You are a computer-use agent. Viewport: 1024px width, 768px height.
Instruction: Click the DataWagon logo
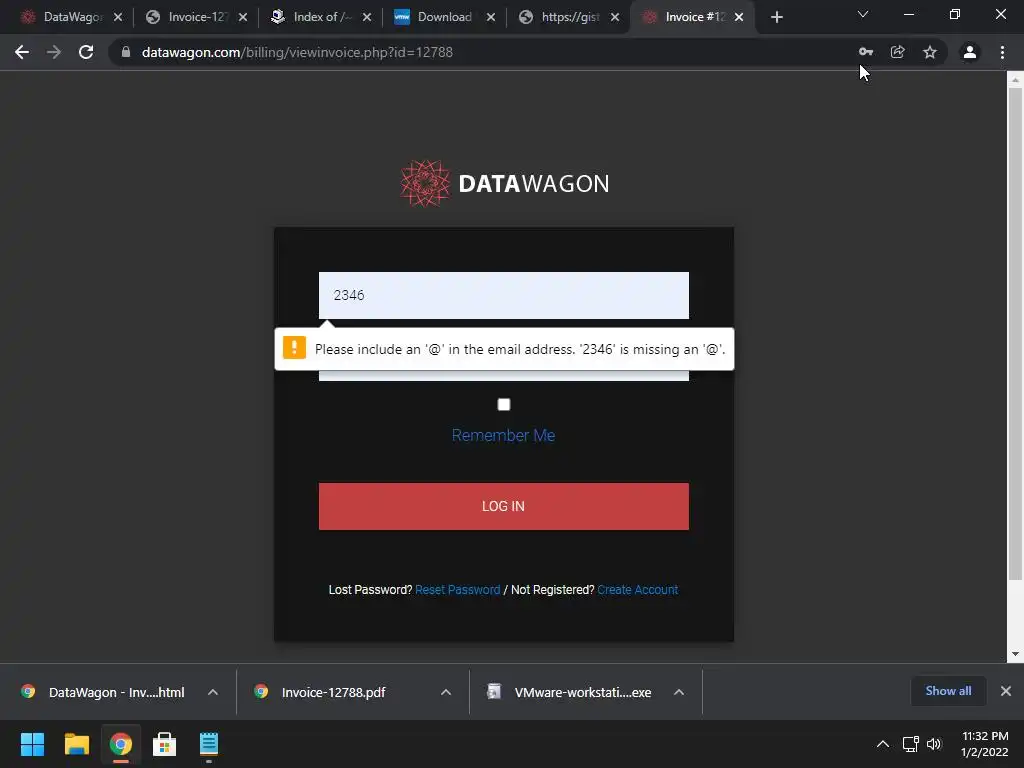point(504,184)
